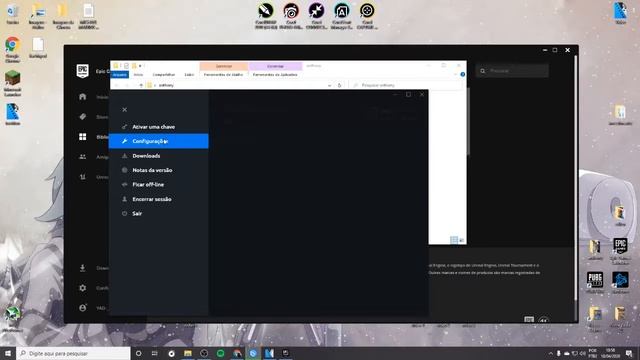
Task: Open File Explorer taskbar icon
Action: pos(188,353)
